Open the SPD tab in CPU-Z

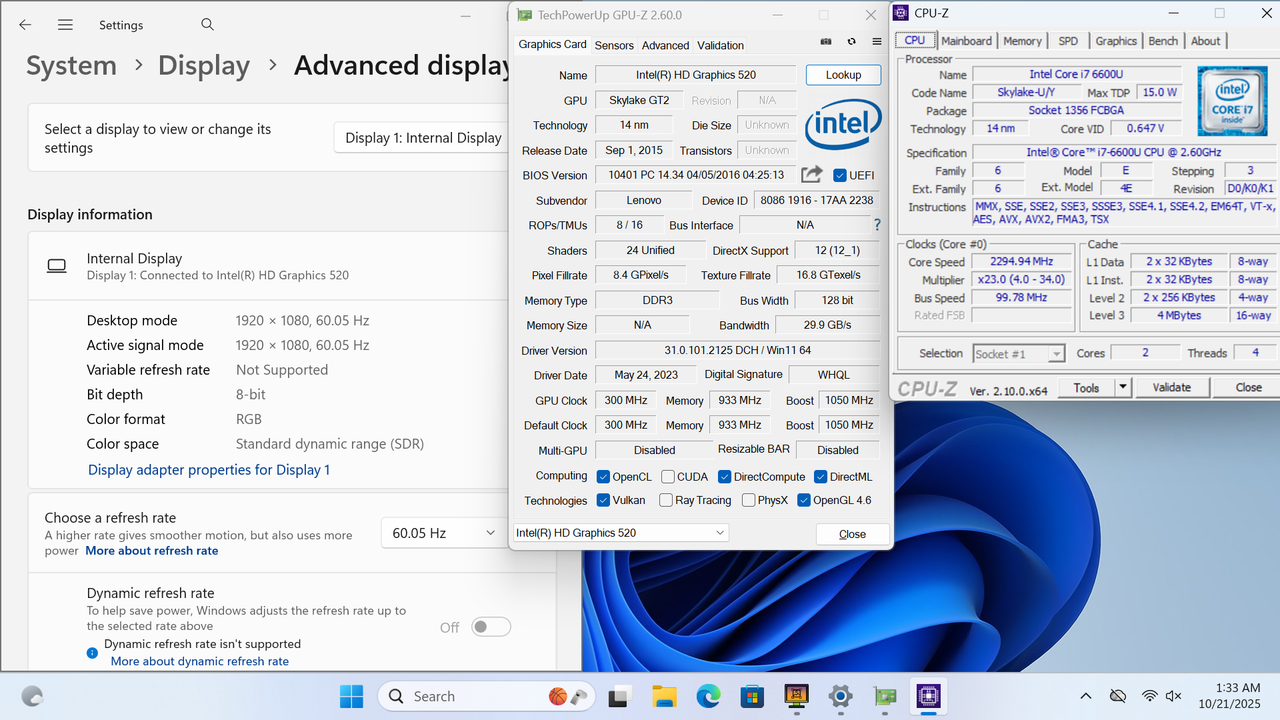tap(1068, 41)
